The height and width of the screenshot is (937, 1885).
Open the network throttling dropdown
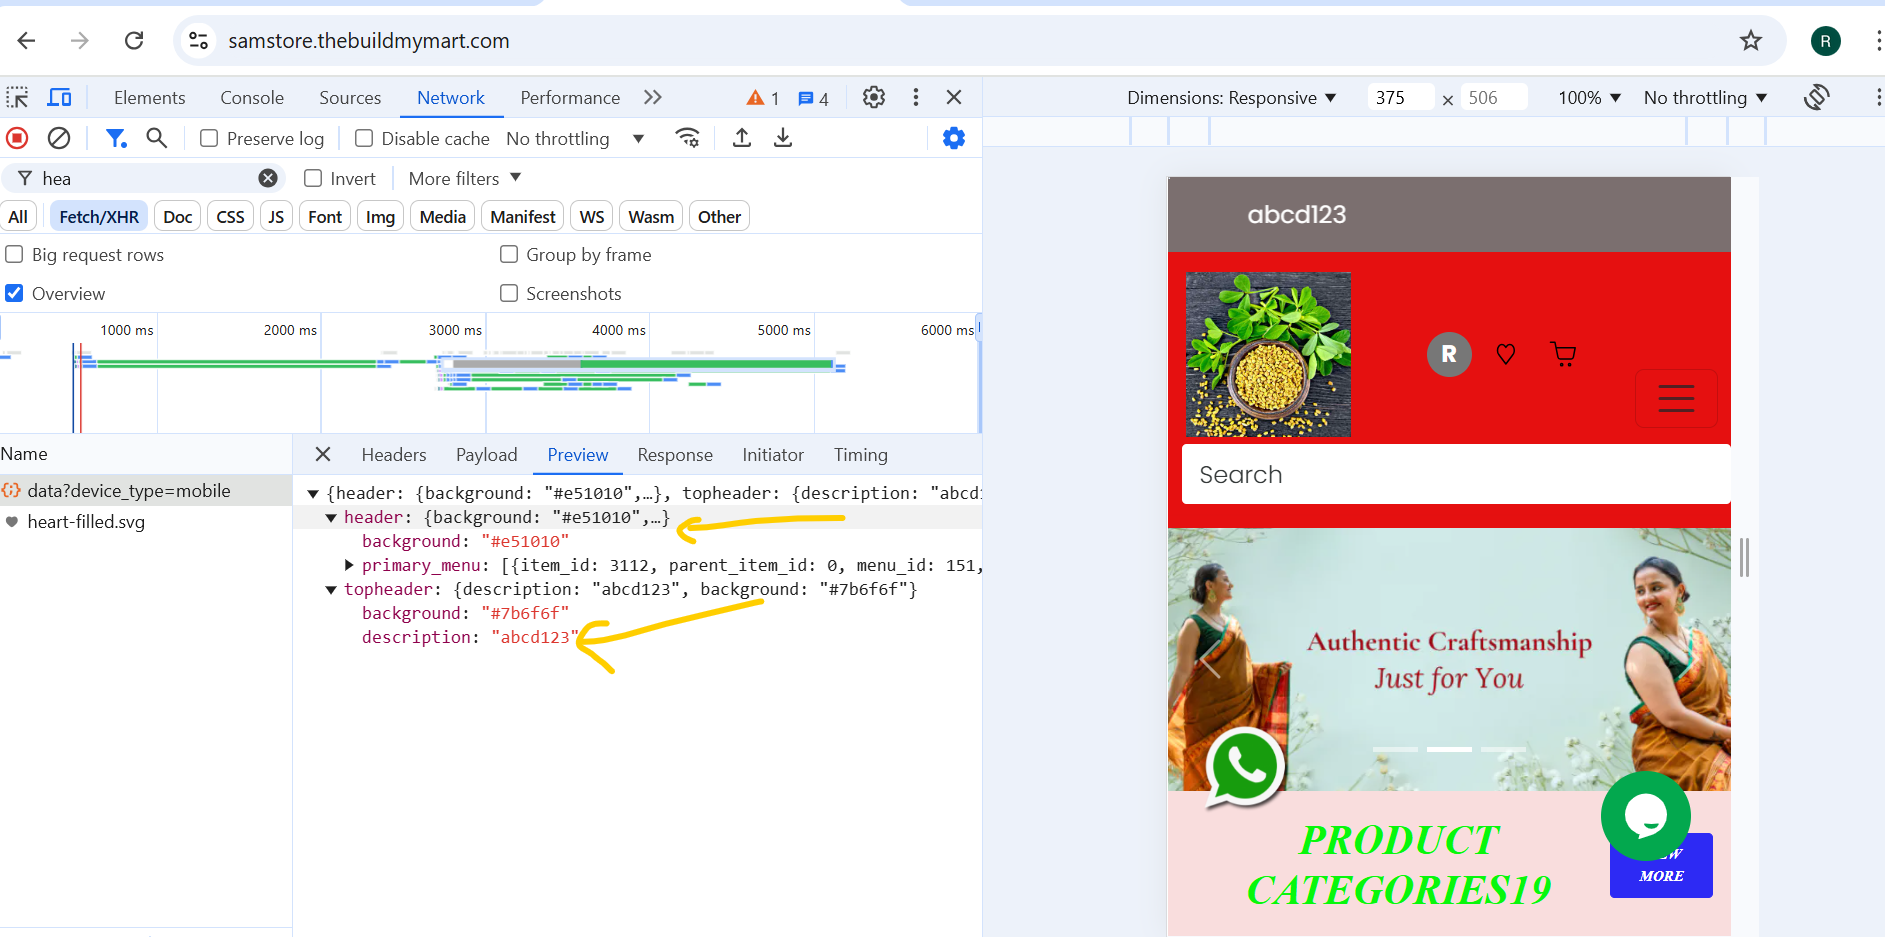point(575,138)
